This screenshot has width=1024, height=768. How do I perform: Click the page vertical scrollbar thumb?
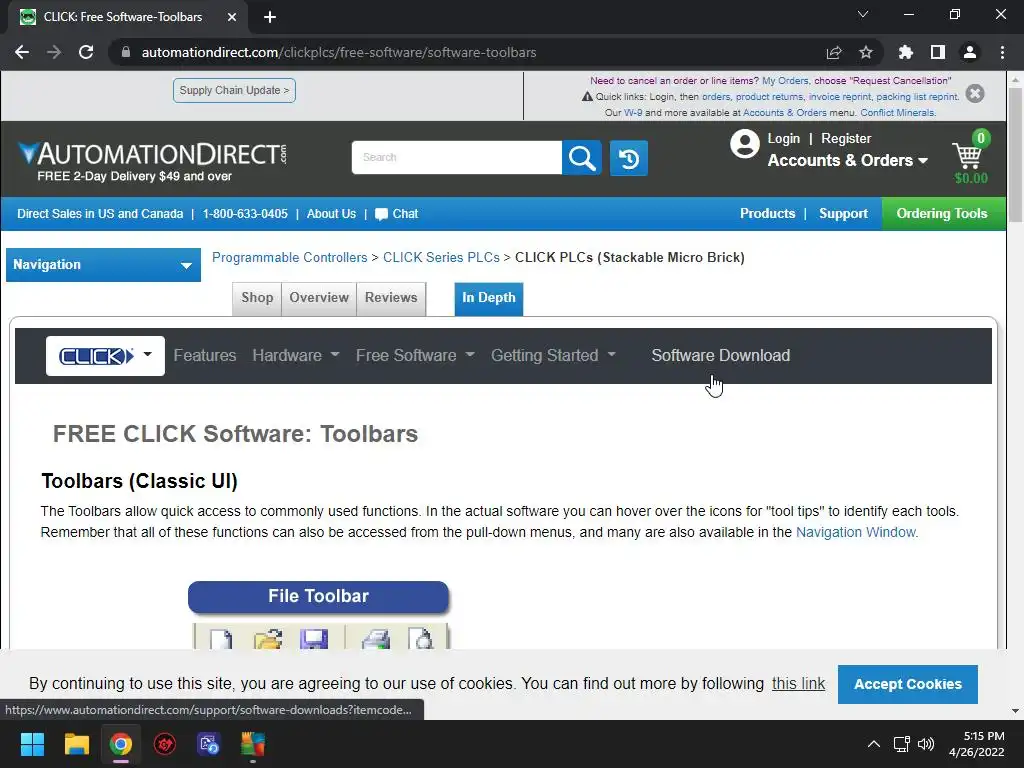(x=1015, y=154)
